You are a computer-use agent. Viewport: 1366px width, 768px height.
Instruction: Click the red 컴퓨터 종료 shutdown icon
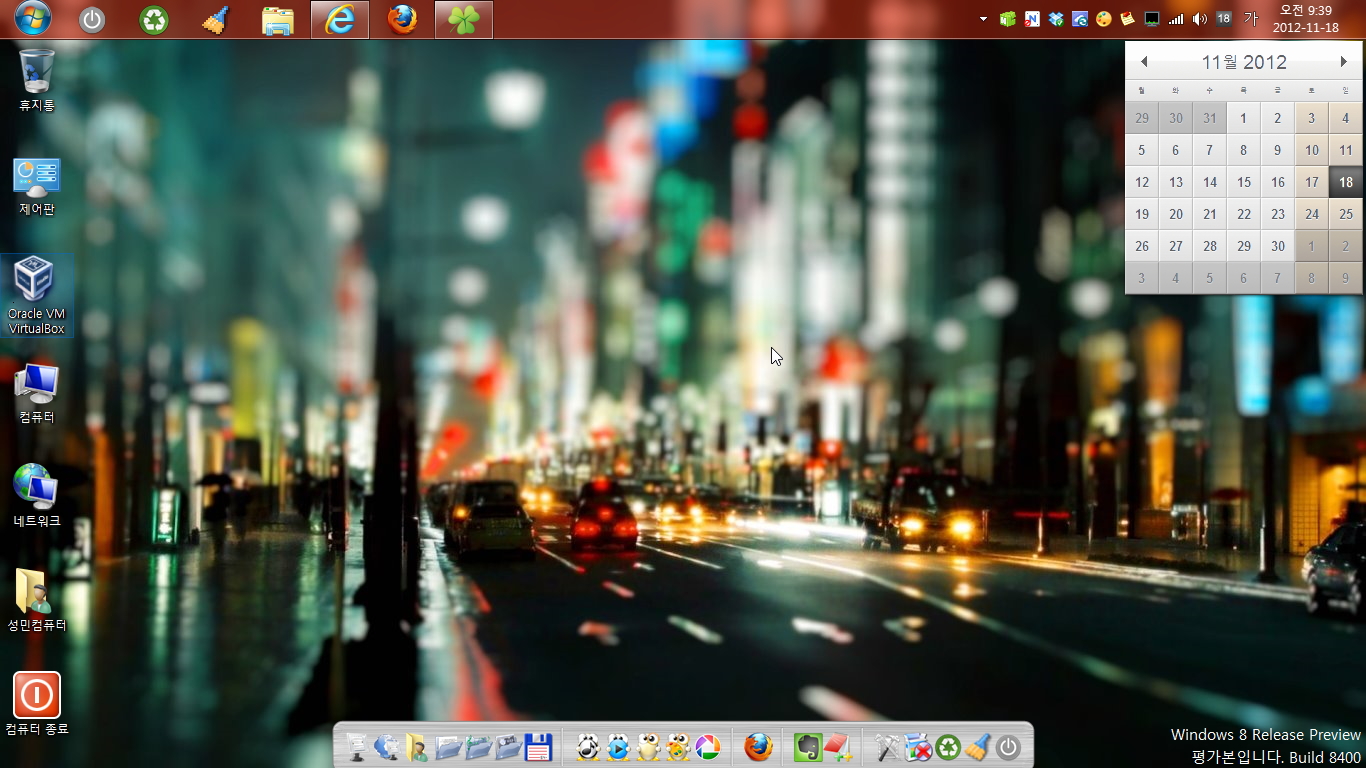(x=37, y=704)
